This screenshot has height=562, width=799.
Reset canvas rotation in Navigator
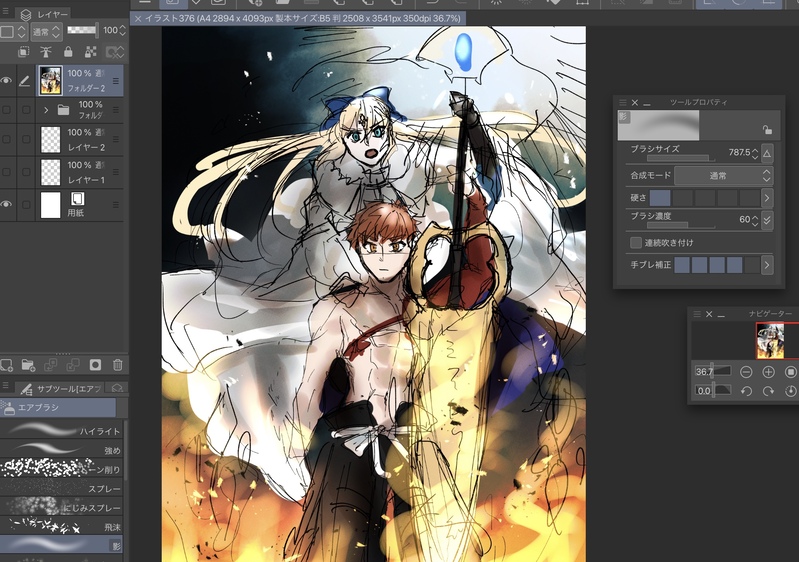(790, 391)
